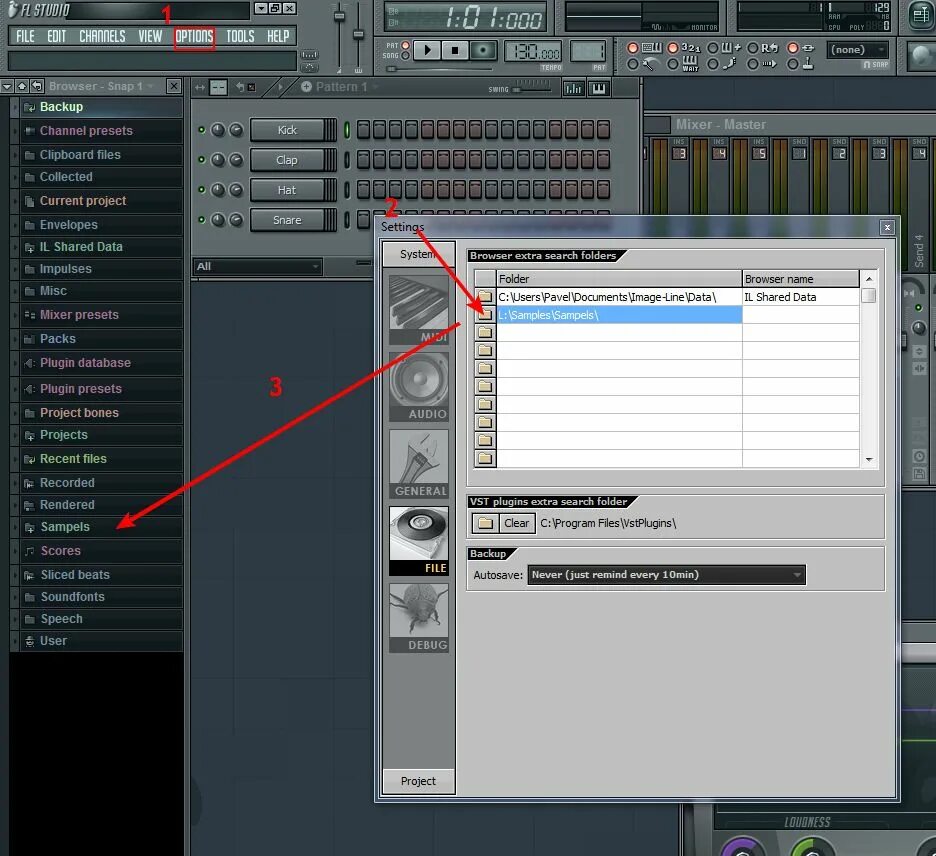Click the tempo display 130.000
936x856 pixels.
[532, 51]
